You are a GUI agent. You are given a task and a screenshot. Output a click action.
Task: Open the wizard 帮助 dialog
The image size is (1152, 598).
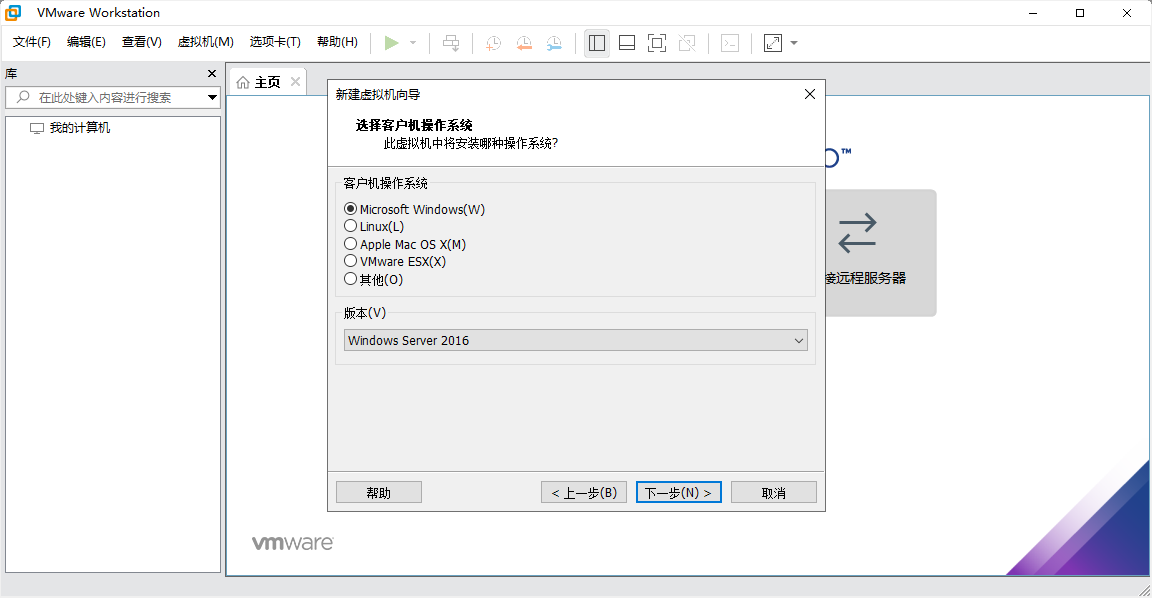click(378, 491)
